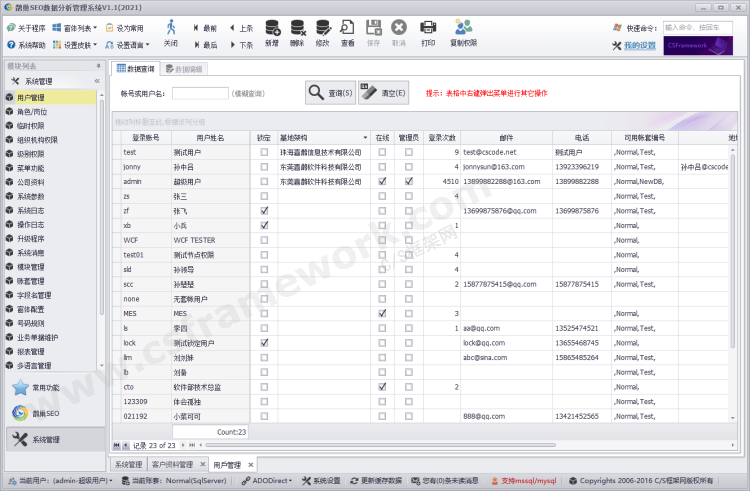Click first-record button in grid navigator
Image resolution: width=750 pixels, height=491 pixels.
tap(116, 445)
